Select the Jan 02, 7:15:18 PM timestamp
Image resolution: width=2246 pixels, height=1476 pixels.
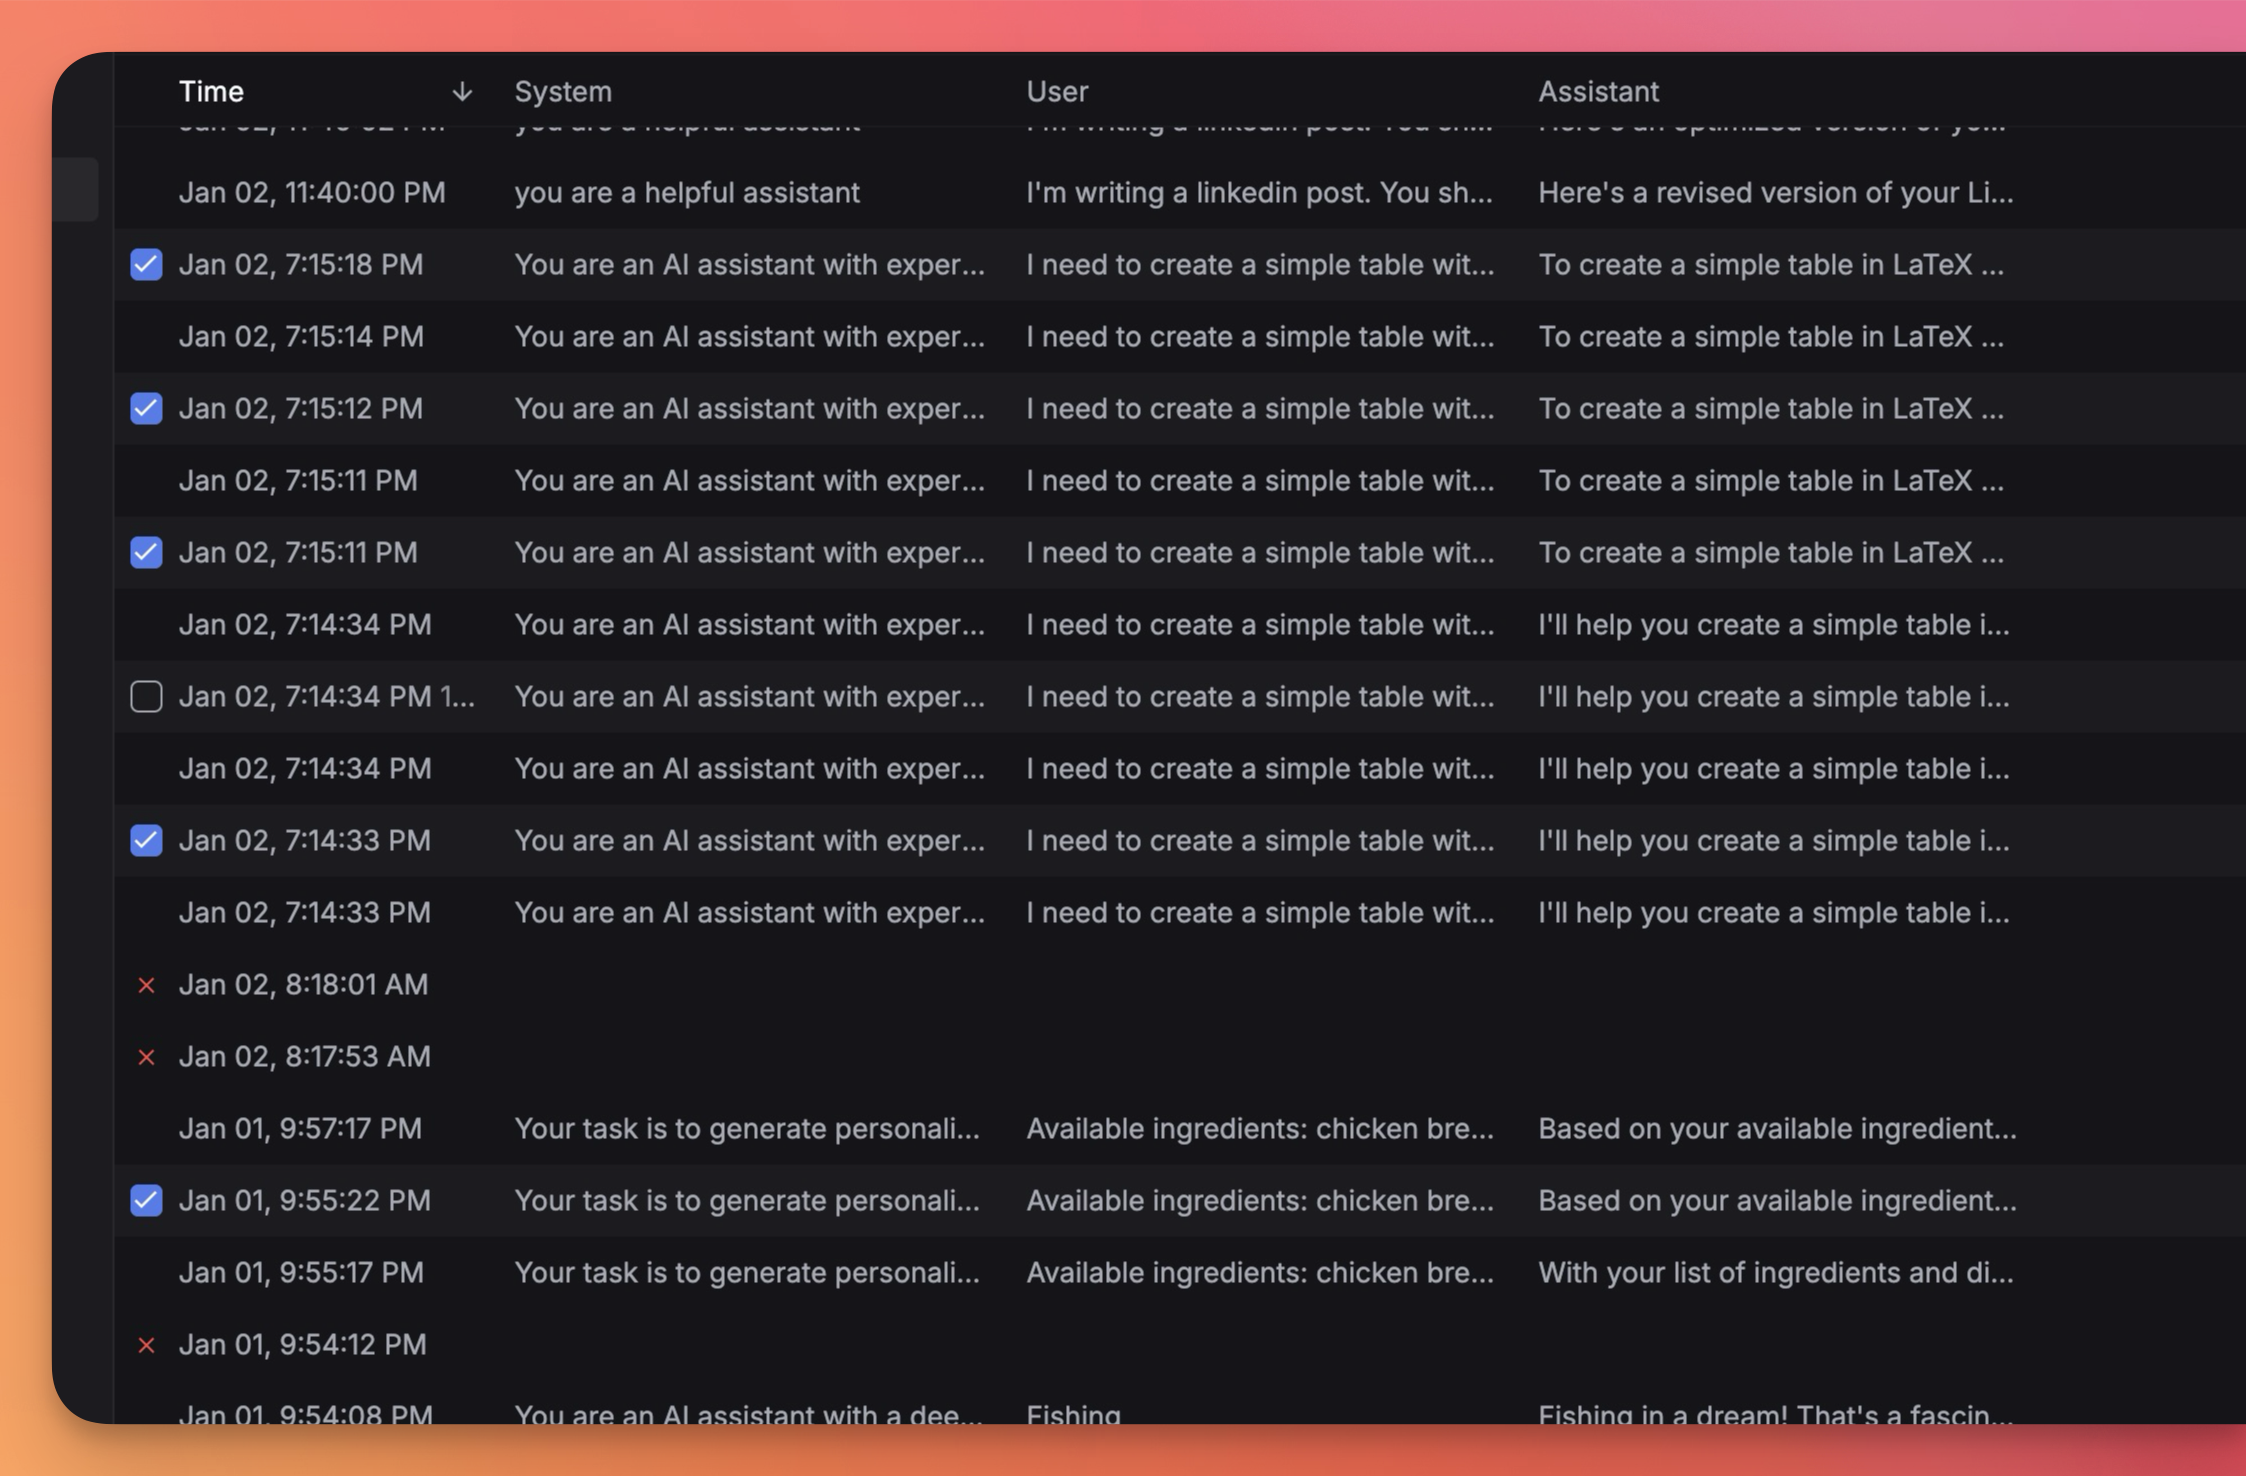[x=301, y=265]
